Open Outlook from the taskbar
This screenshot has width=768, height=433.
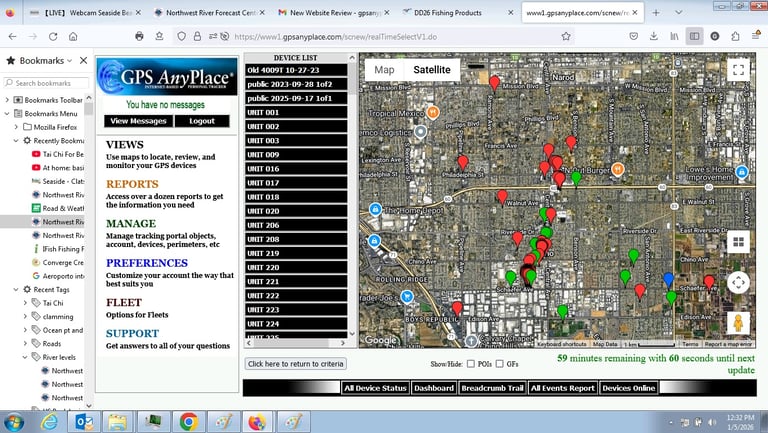pos(83,421)
